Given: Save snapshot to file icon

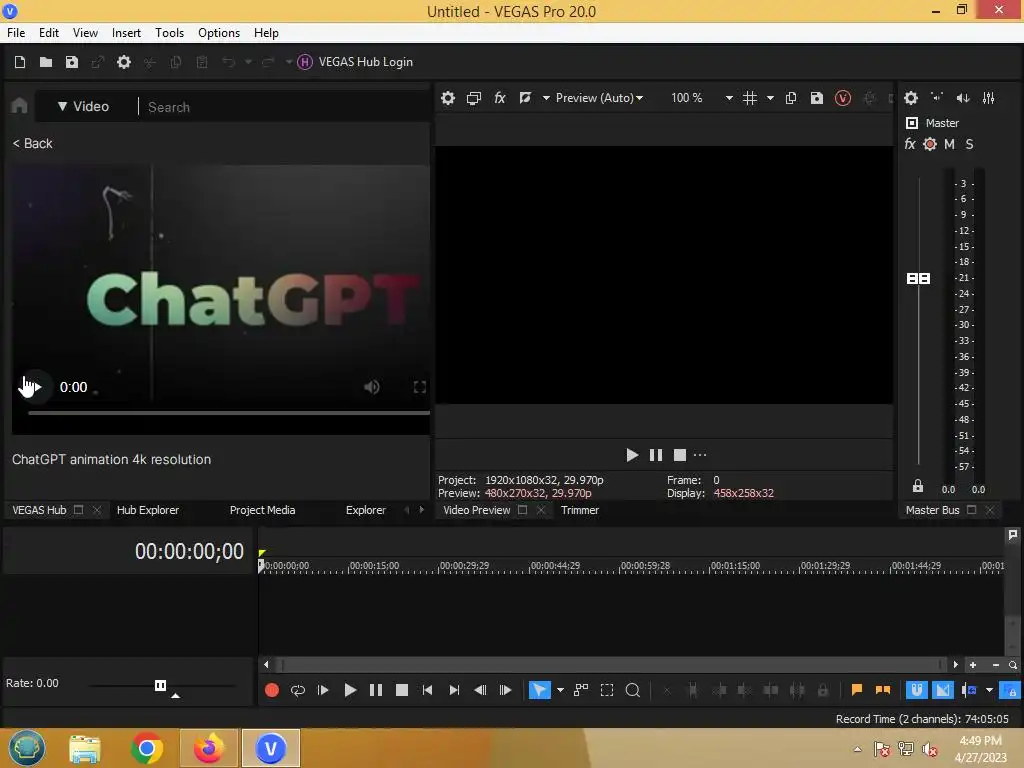Looking at the screenshot, I should click(x=817, y=98).
